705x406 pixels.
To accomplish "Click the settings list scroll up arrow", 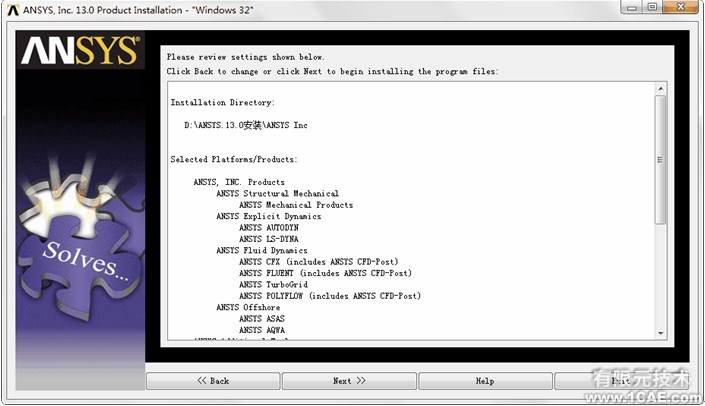I will point(660,89).
